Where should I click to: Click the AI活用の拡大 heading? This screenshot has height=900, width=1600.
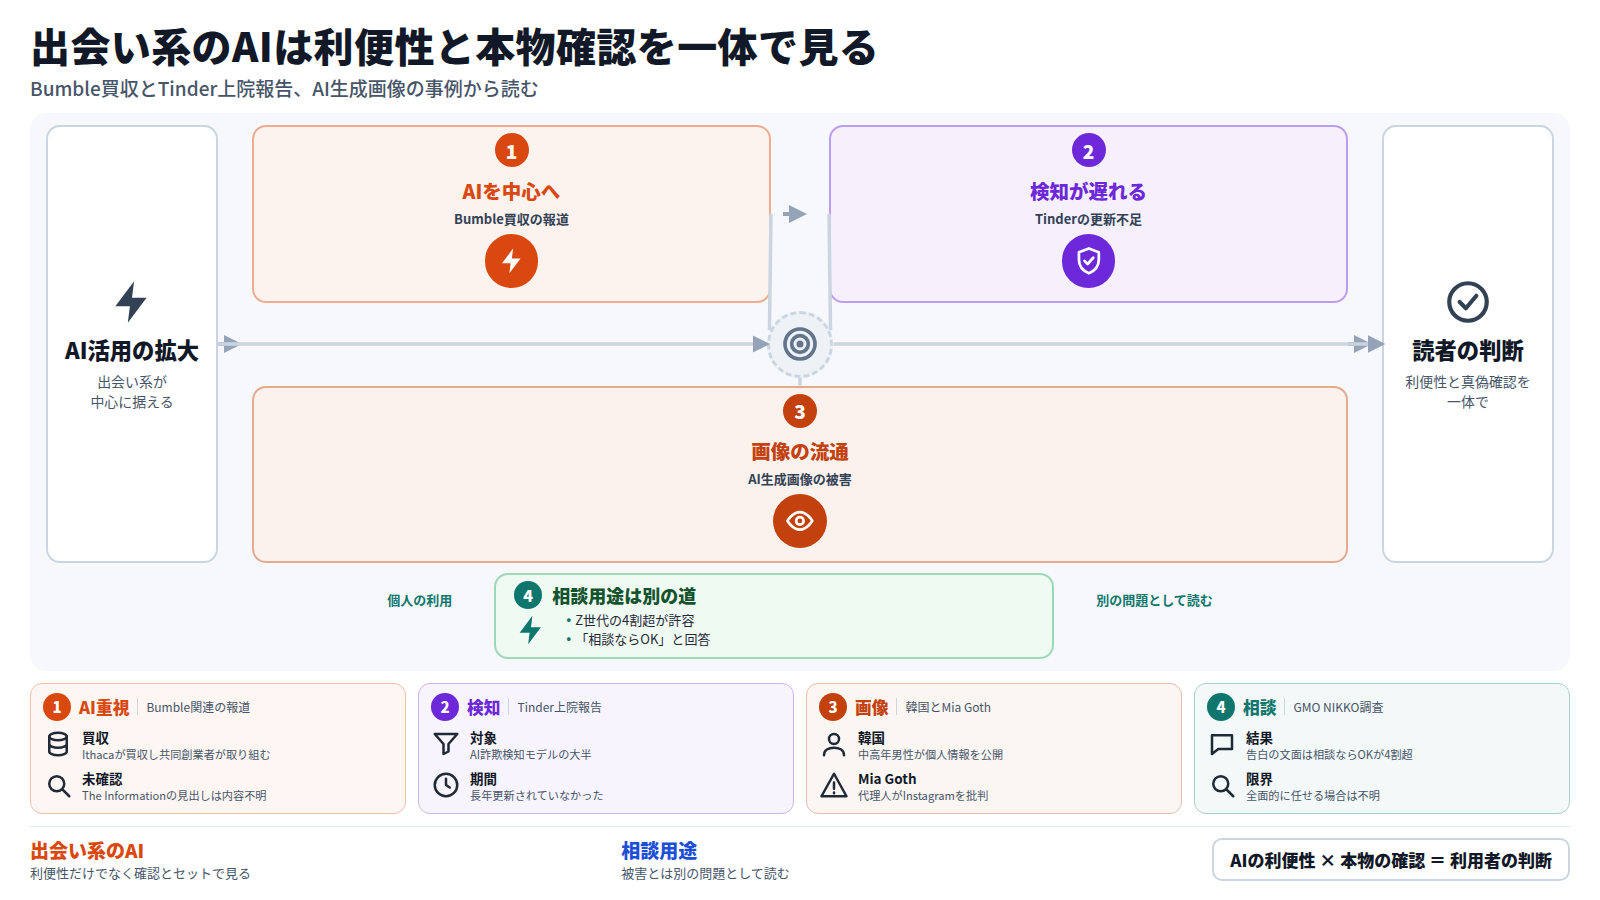(x=131, y=351)
